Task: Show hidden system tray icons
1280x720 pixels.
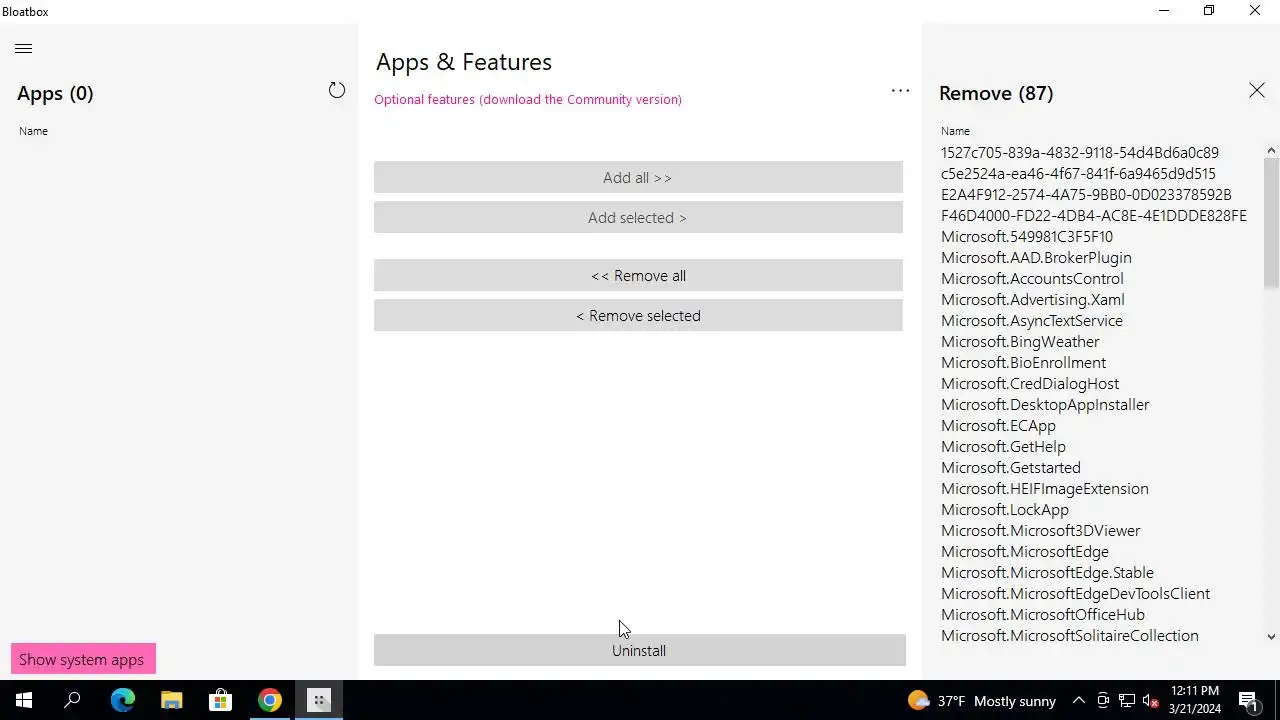Action: click(x=1079, y=701)
